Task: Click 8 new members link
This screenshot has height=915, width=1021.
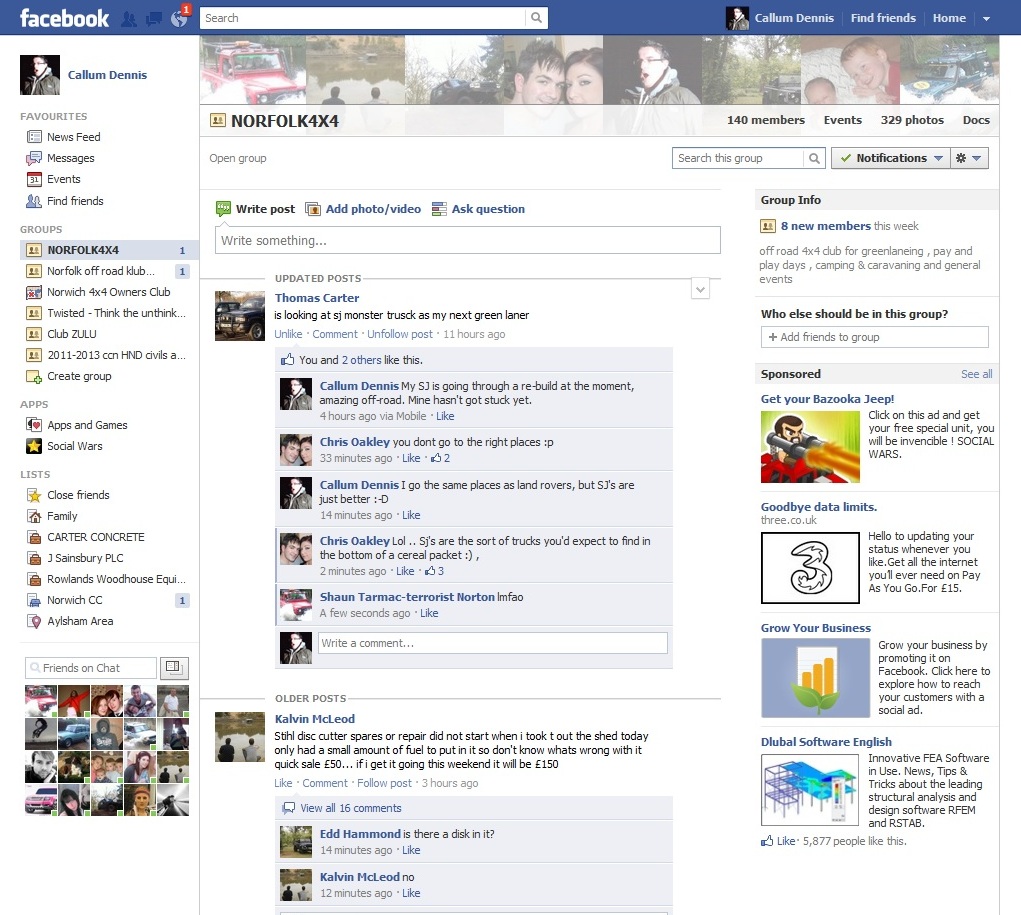Action: [x=826, y=226]
